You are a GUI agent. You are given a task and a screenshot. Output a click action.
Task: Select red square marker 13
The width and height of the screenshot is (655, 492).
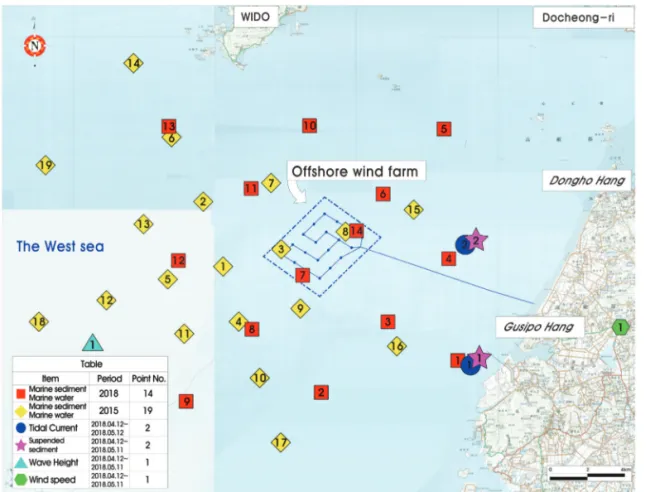click(169, 126)
